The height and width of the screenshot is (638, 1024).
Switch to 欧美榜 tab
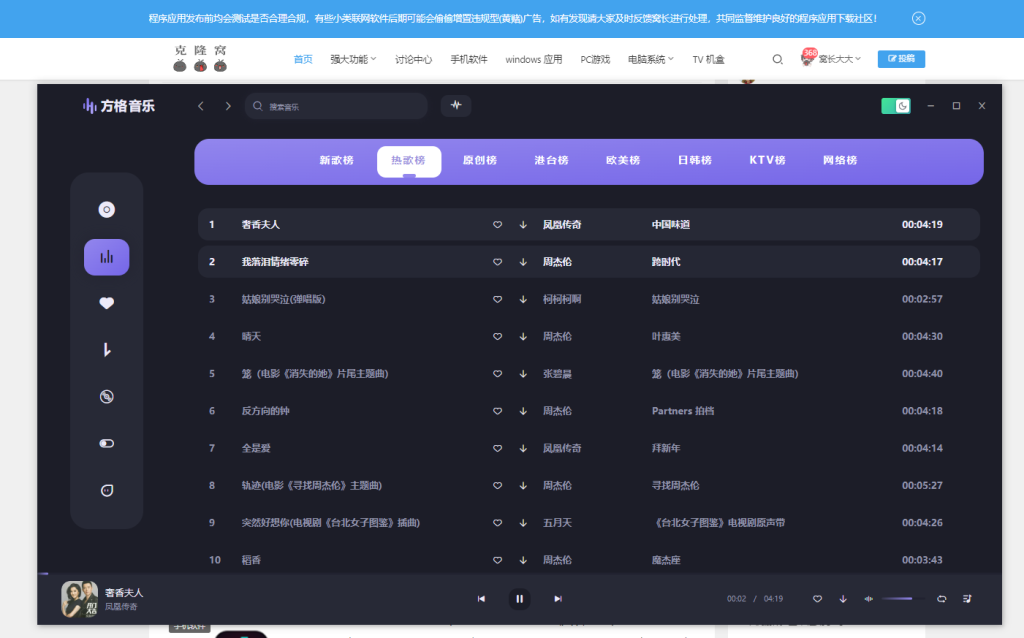623,161
